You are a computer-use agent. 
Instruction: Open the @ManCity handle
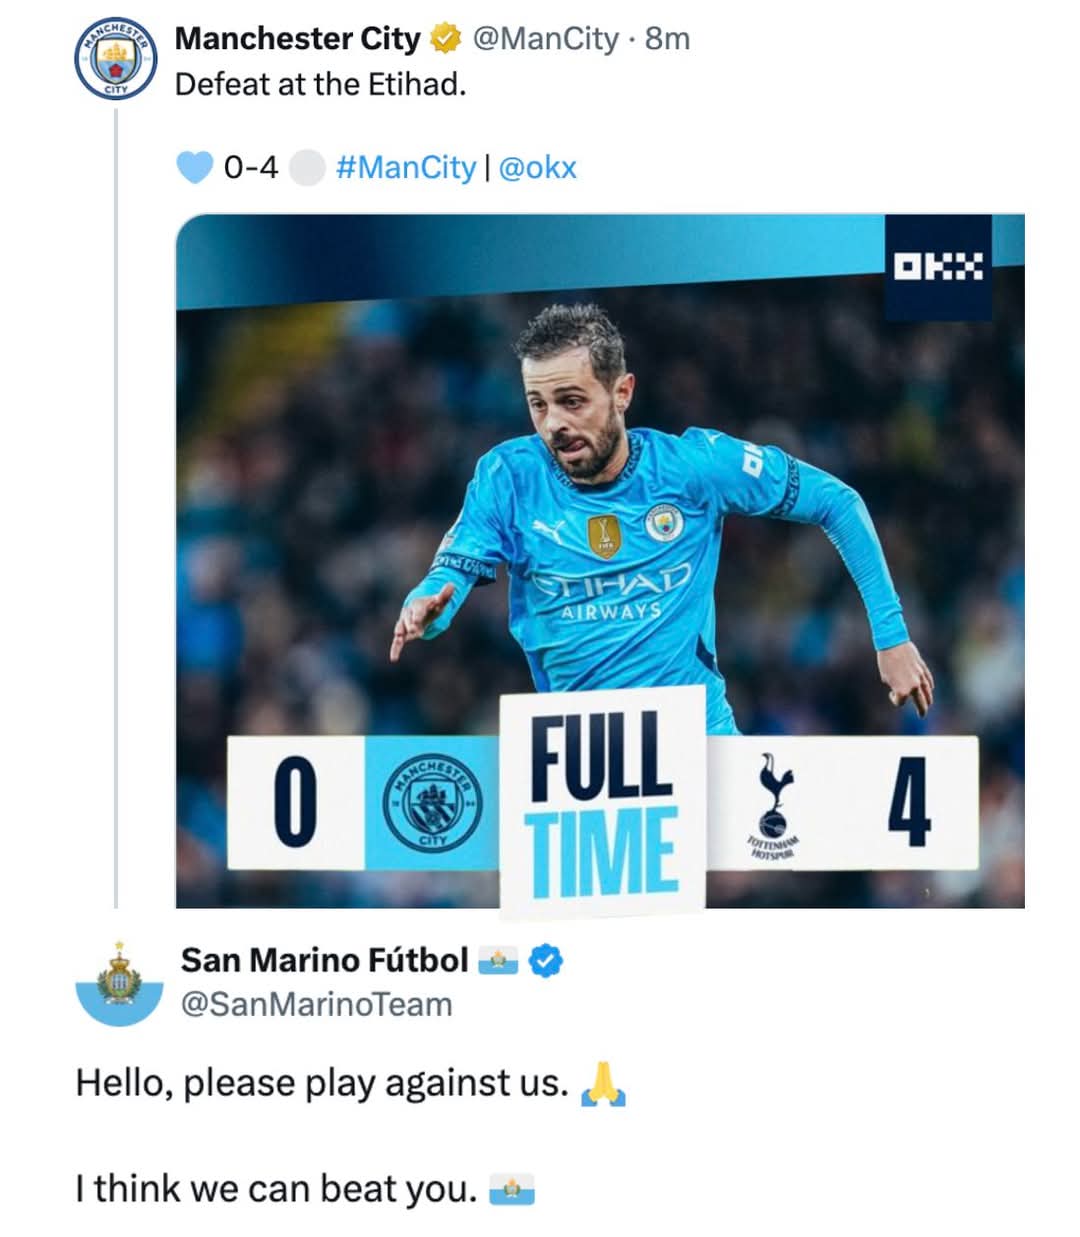coord(546,39)
